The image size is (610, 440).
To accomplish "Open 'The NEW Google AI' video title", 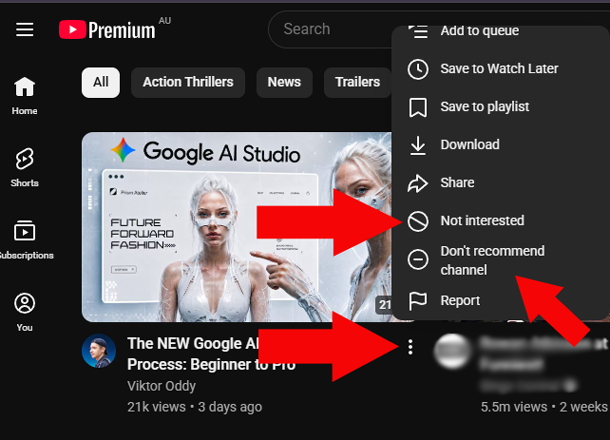I will coord(211,354).
